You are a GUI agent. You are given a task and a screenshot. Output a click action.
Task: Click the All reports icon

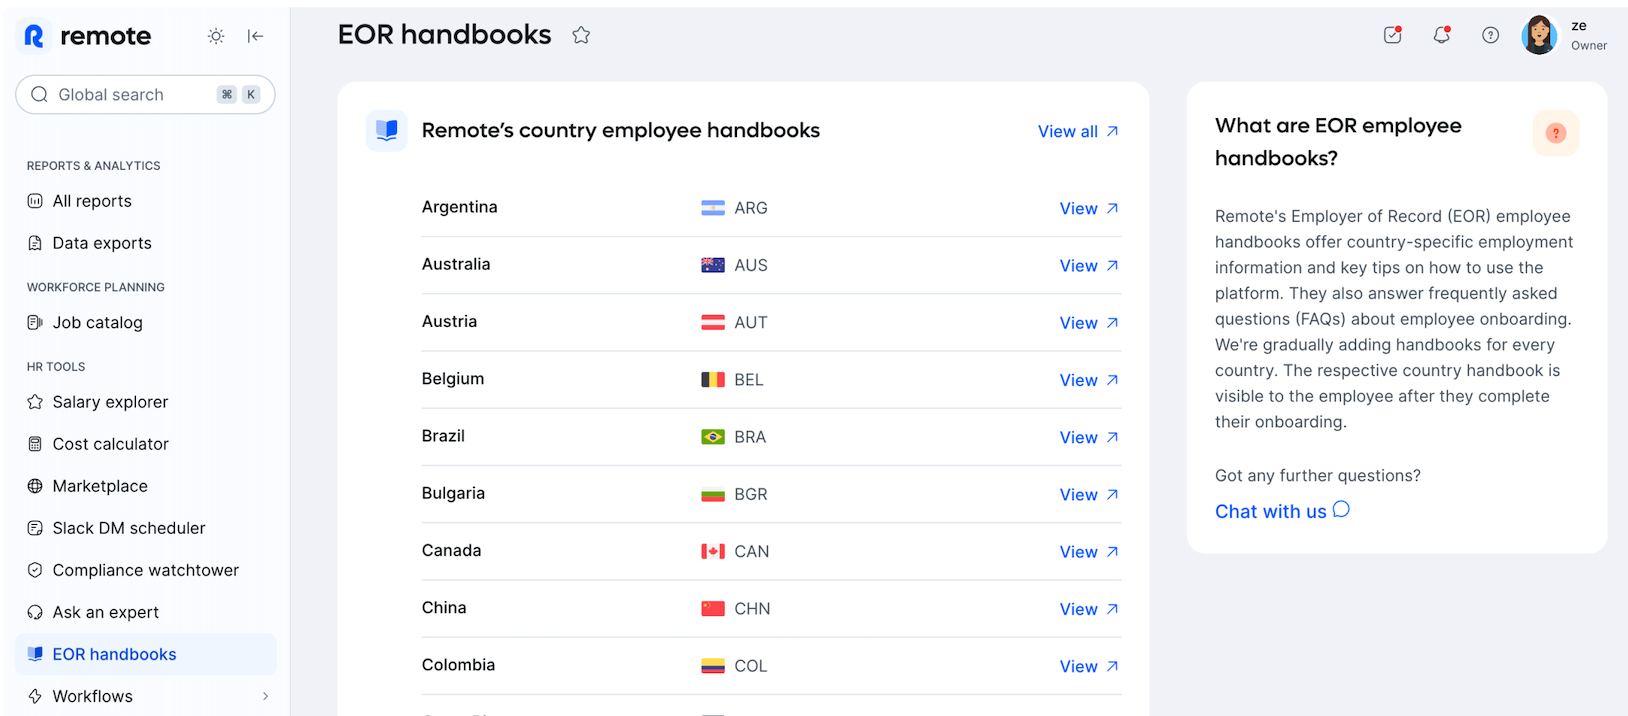click(x=35, y=201)
